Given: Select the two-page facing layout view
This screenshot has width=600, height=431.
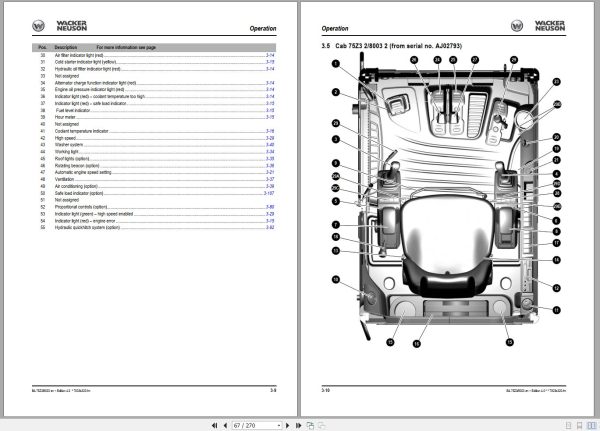Looking at the screenshot, I should [592, 425].
